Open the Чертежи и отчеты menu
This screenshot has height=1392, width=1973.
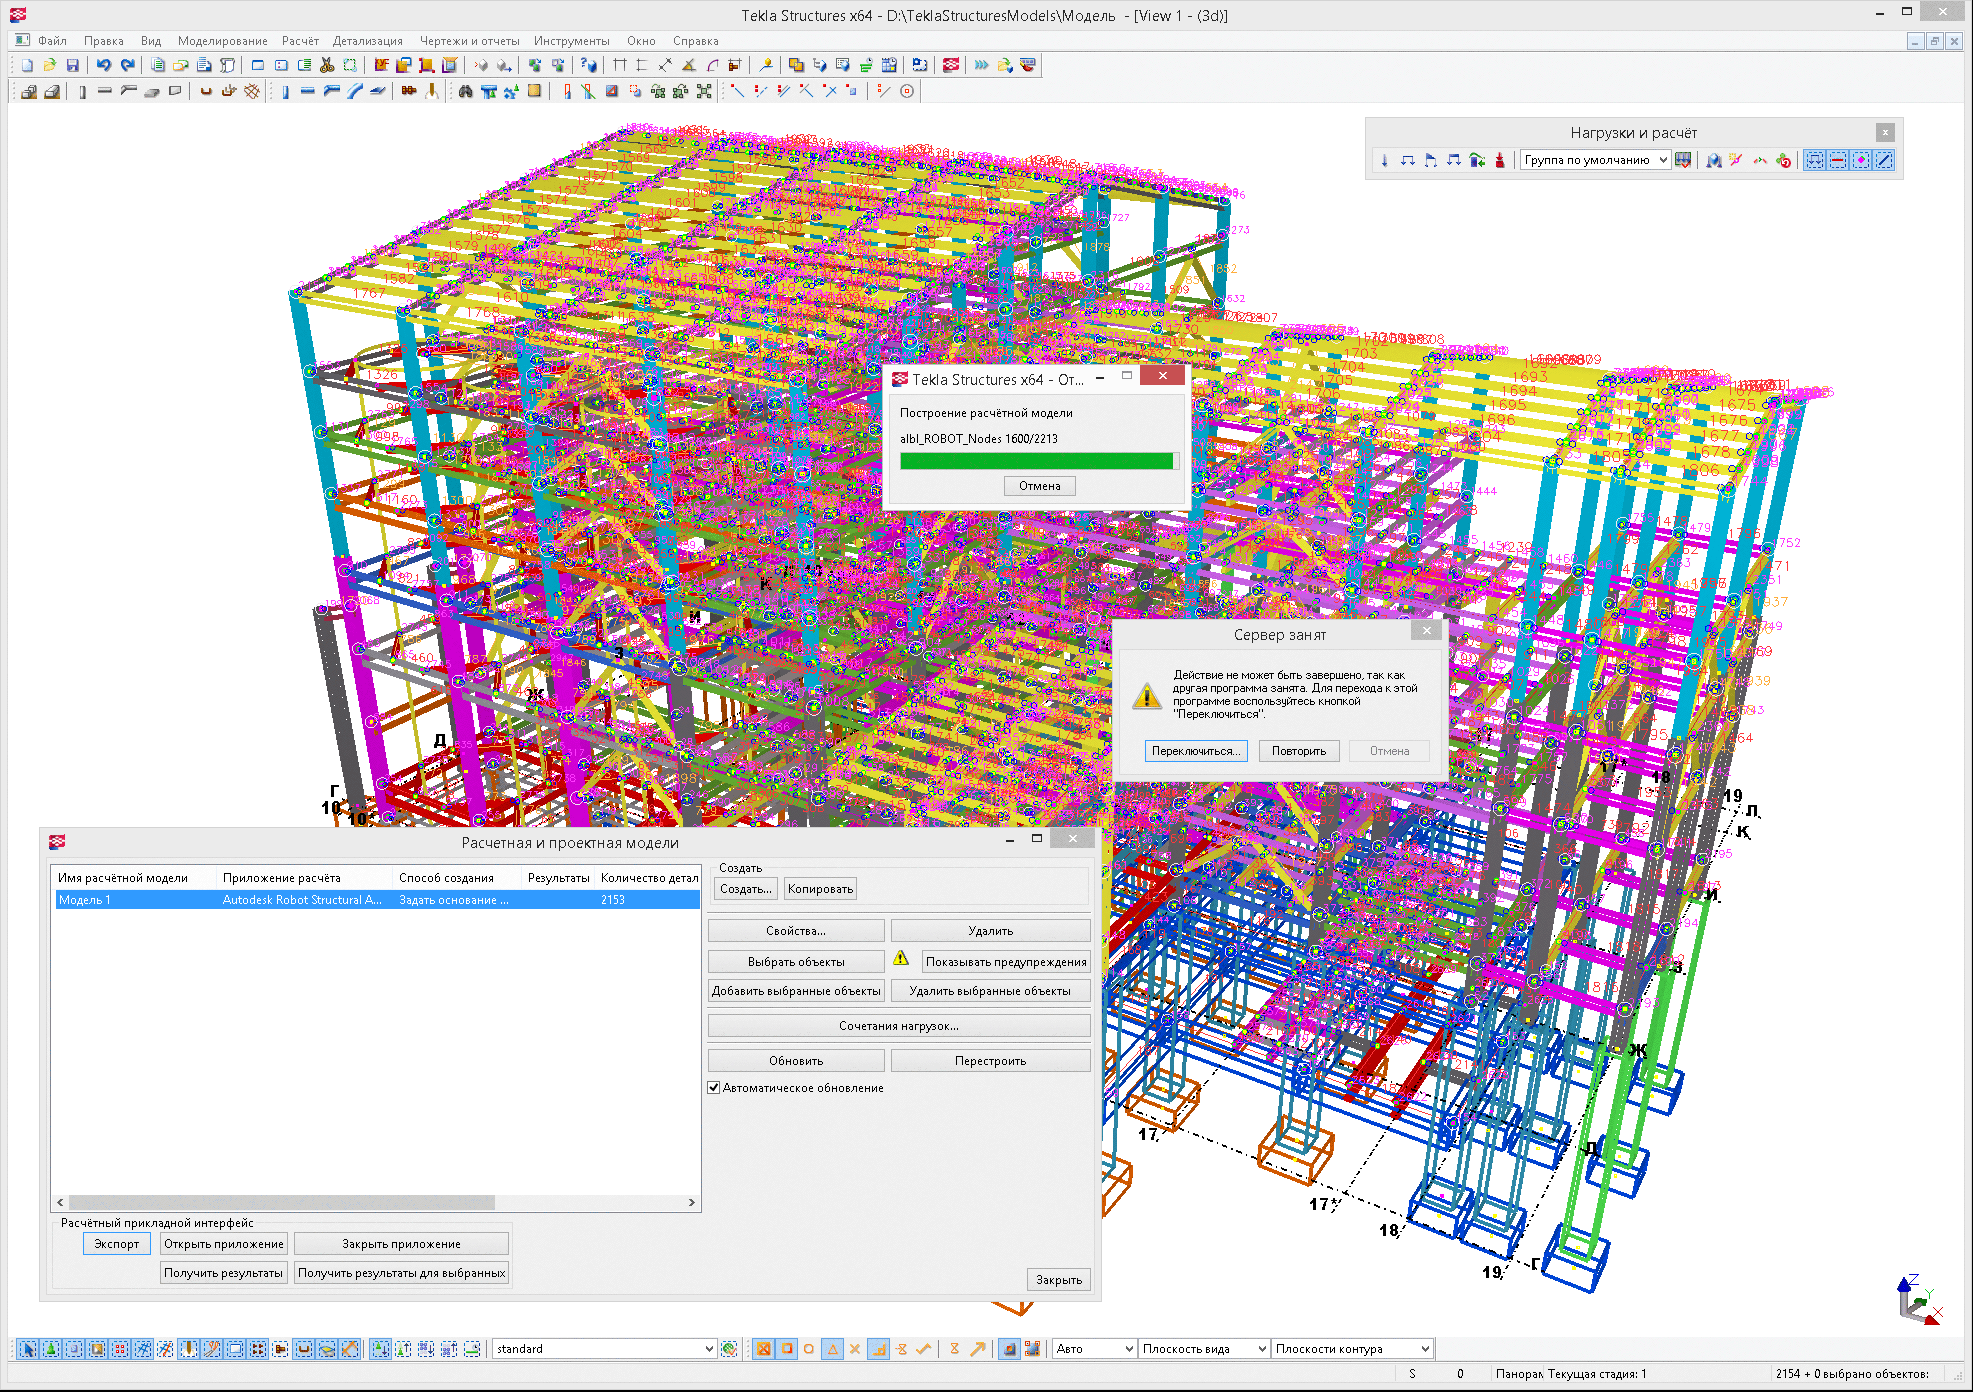(469, 41)
